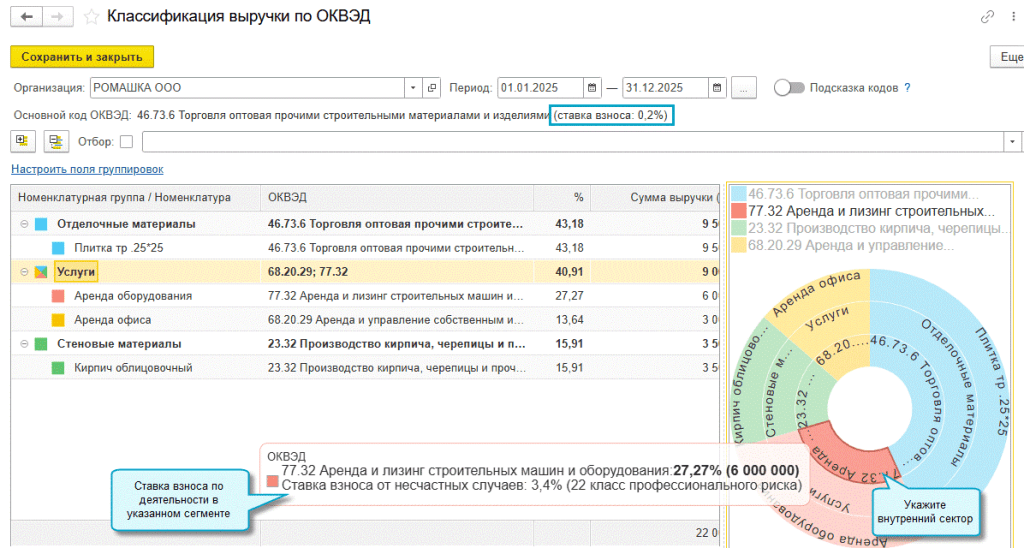Screen dimensions: 1024x548
Task: Show the blue question mark code hint help
Action: pyautogui.click(x=907, y=88)
